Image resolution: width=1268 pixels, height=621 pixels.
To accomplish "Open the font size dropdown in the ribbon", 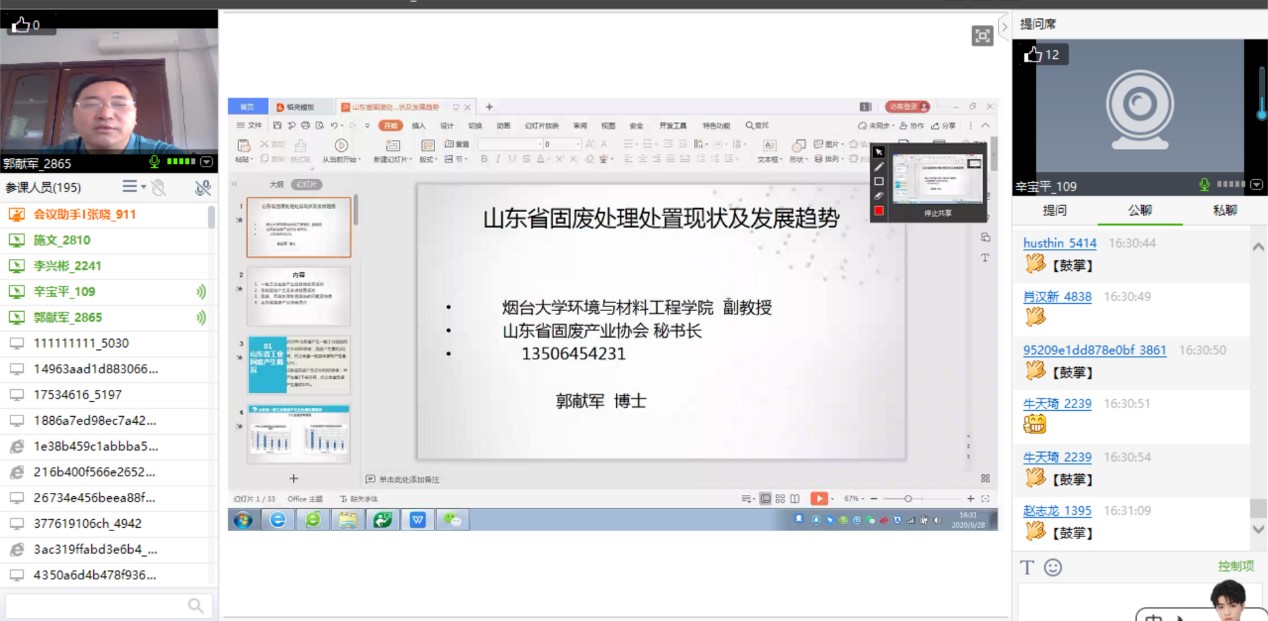I will tap(578, 143).
